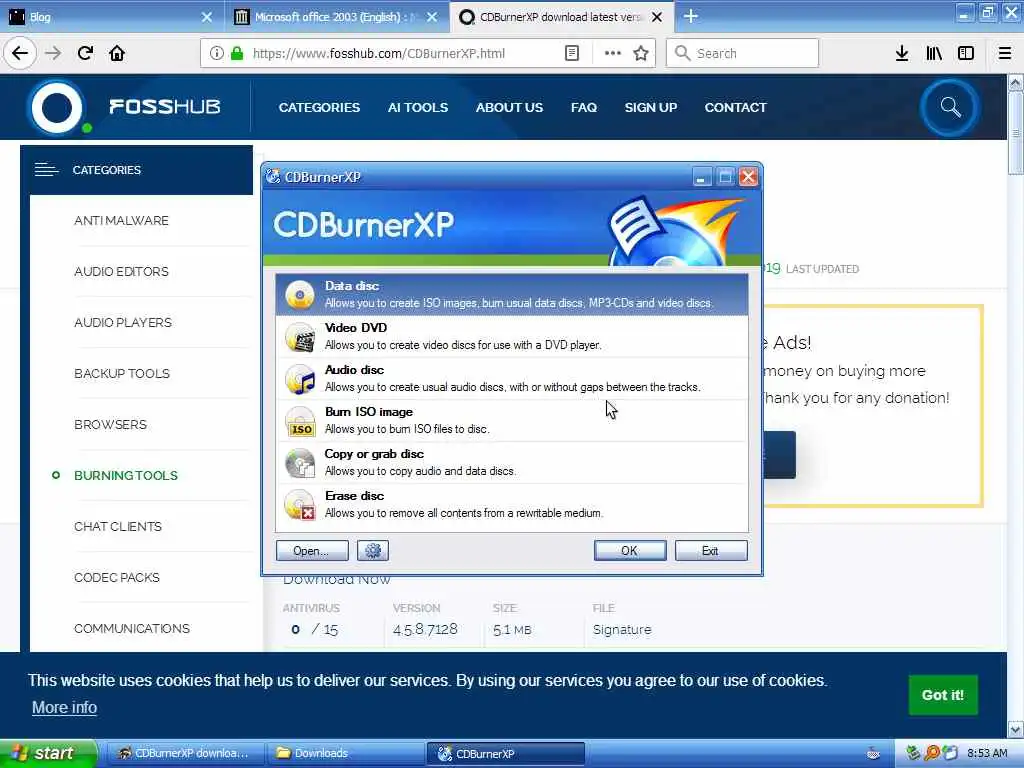
Task: Click the FossHub logo
Action: tap(124, 106)
